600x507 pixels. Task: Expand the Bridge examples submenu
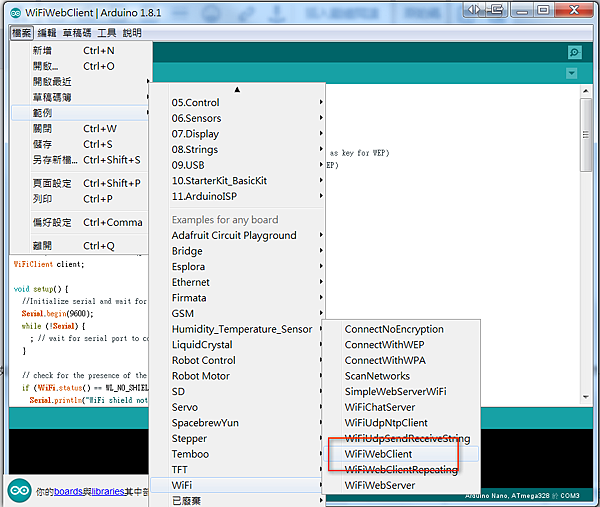click(x=237, y=251)
